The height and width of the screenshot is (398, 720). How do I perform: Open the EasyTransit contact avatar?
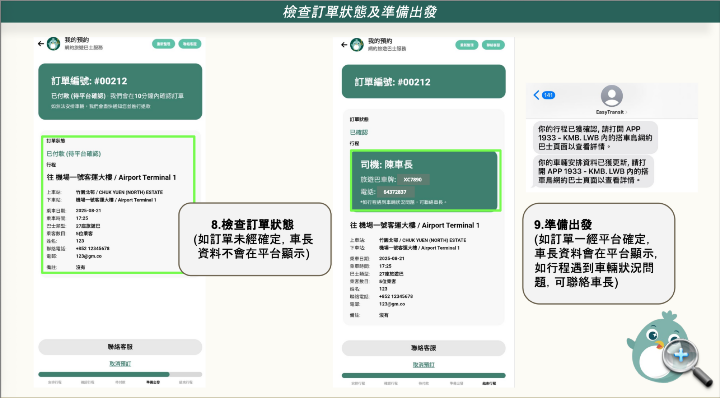tap(612, 96)
